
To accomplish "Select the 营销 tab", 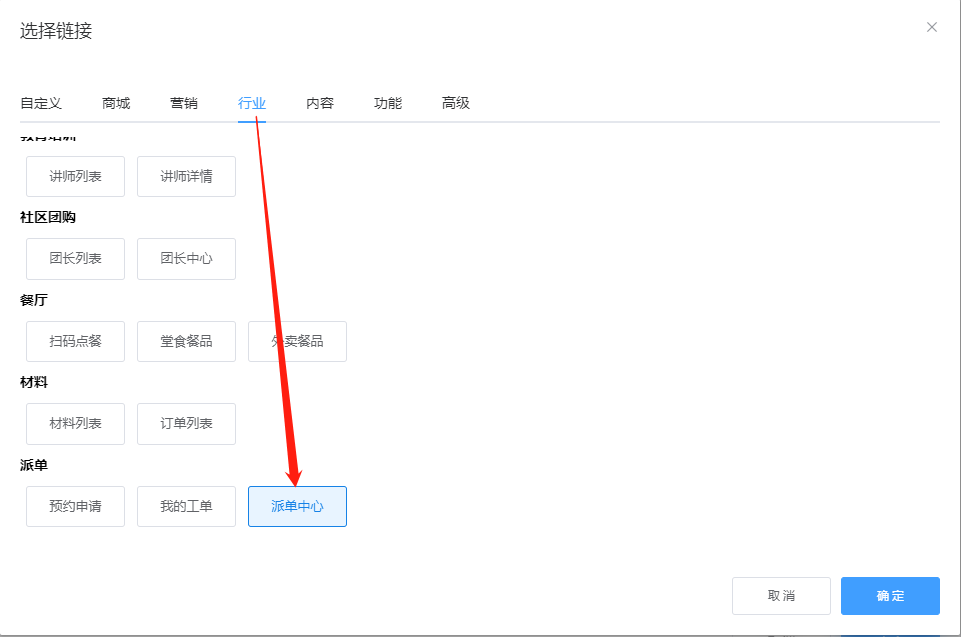I will (x=183, y=103).
